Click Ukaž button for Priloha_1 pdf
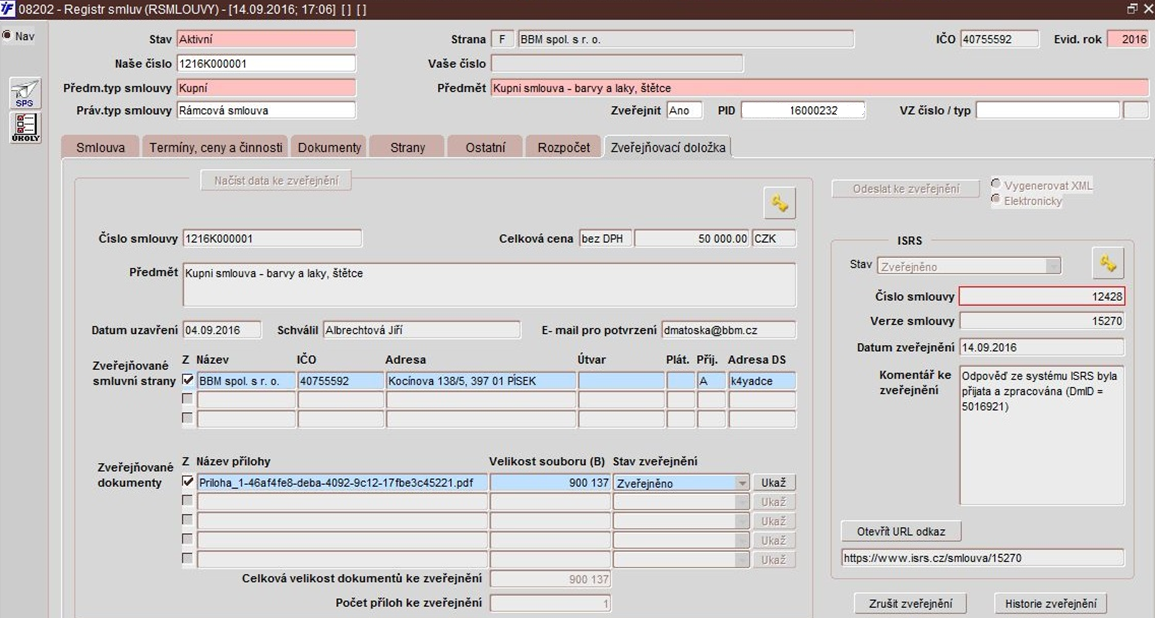The width and height of the screenshot is (1155, 618). pyautogui.click(x=773, y=483)
